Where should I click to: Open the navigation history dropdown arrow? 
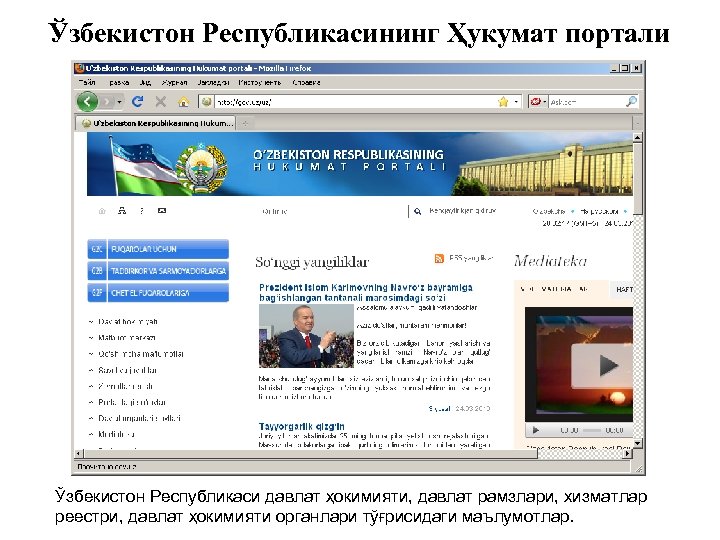pos(119,102)
